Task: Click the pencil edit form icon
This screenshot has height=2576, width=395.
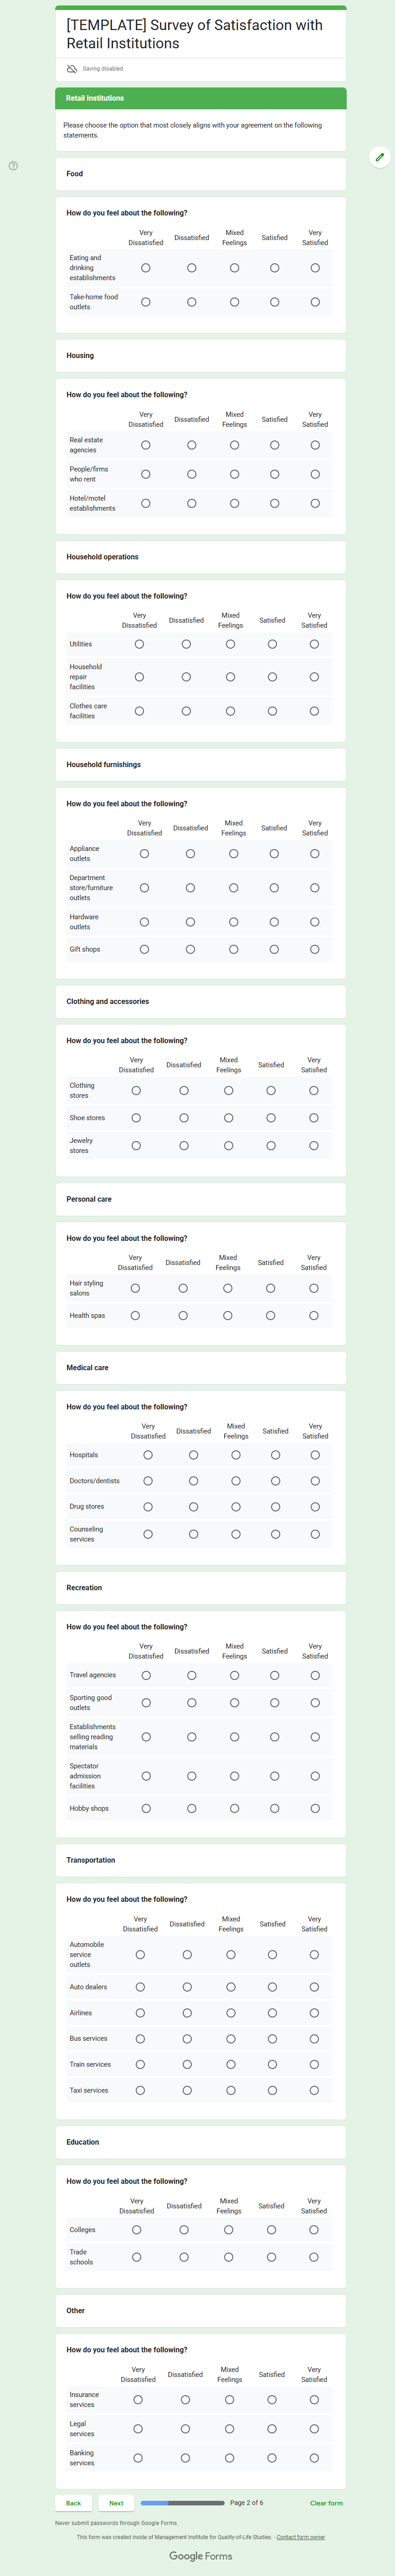Action: [x=380, y=157]
